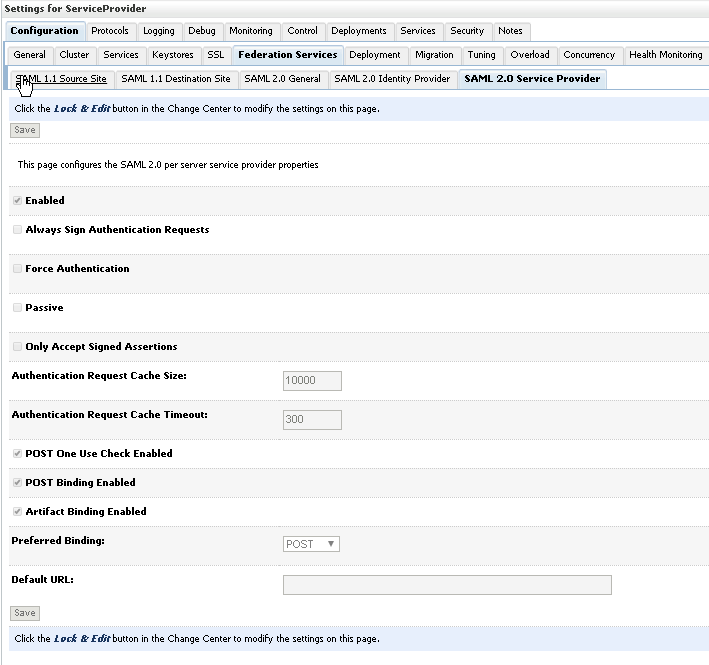This screenshot has width=709, height=665.
Task: Click the top Save button
Action: click(x=25, y=130)
